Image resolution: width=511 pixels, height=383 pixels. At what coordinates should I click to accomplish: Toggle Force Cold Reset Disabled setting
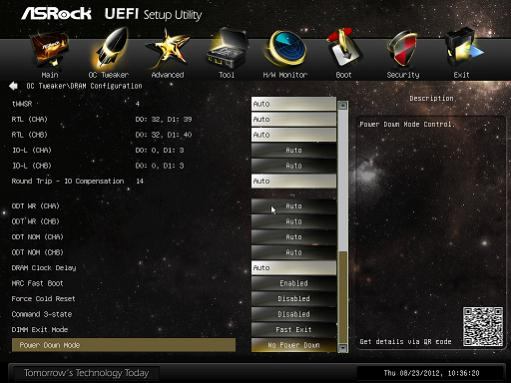294,299
